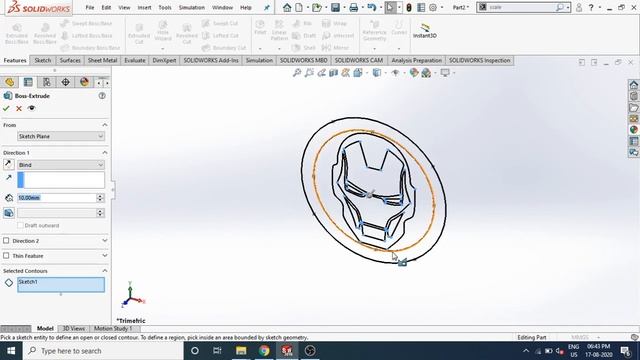
Task: Click the Rebuild traffic light icon
Action: coord(409,7)
